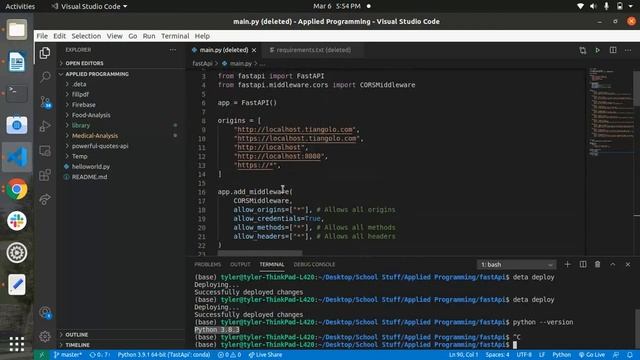Open the Help menu
Image resolution: width=640 pixels, height=360 pixels.
point(202,36)
